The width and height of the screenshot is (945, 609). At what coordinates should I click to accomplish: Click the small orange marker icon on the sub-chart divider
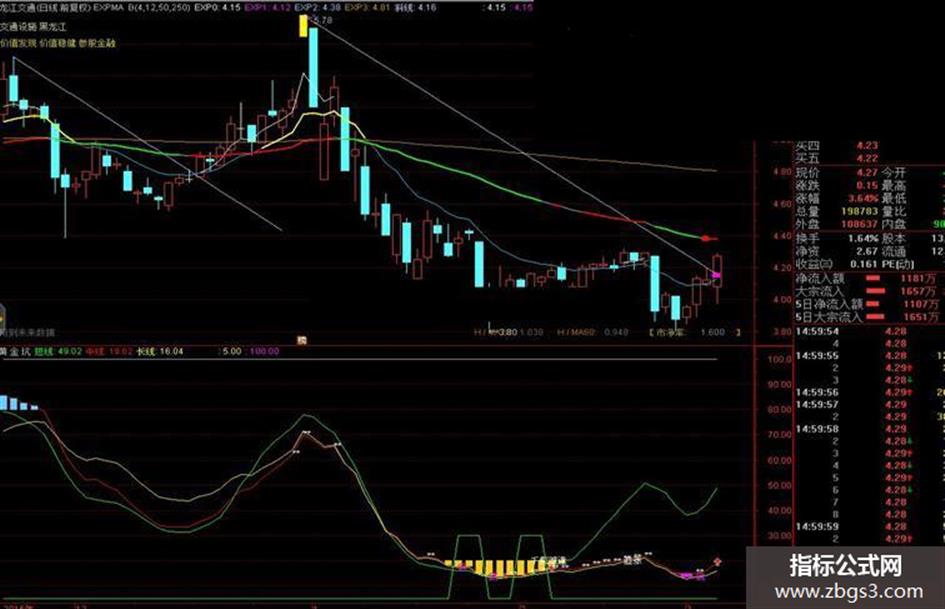(x=302, y=341)
